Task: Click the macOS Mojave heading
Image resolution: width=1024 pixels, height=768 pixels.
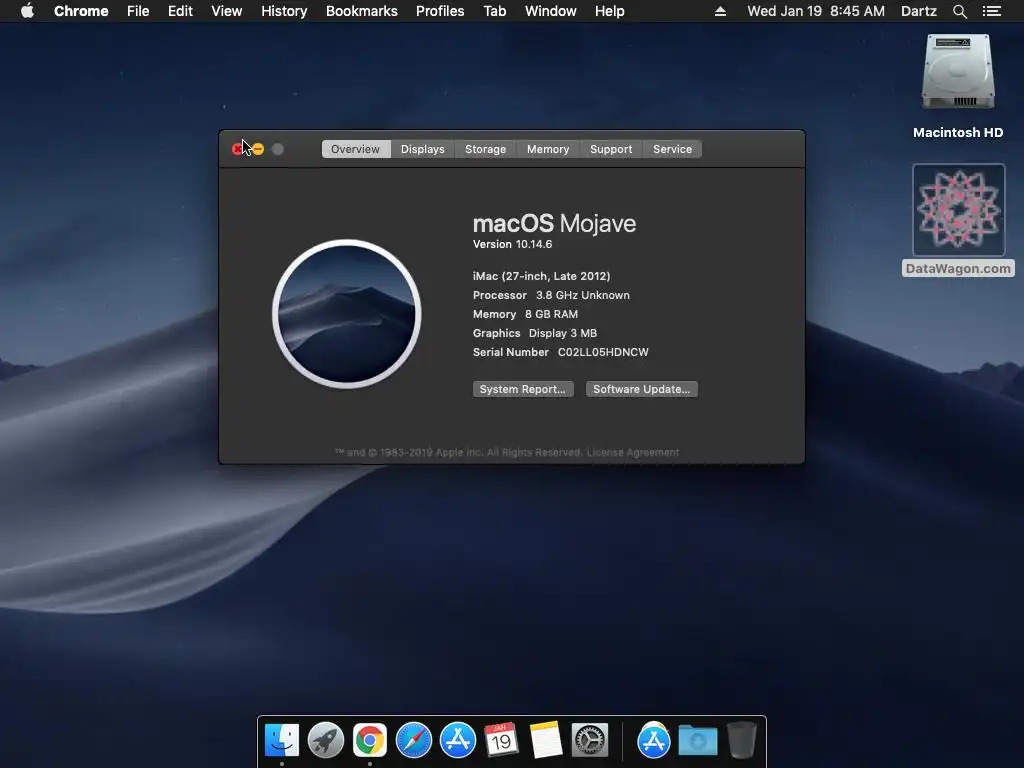Action: click(x=554, y=223)
